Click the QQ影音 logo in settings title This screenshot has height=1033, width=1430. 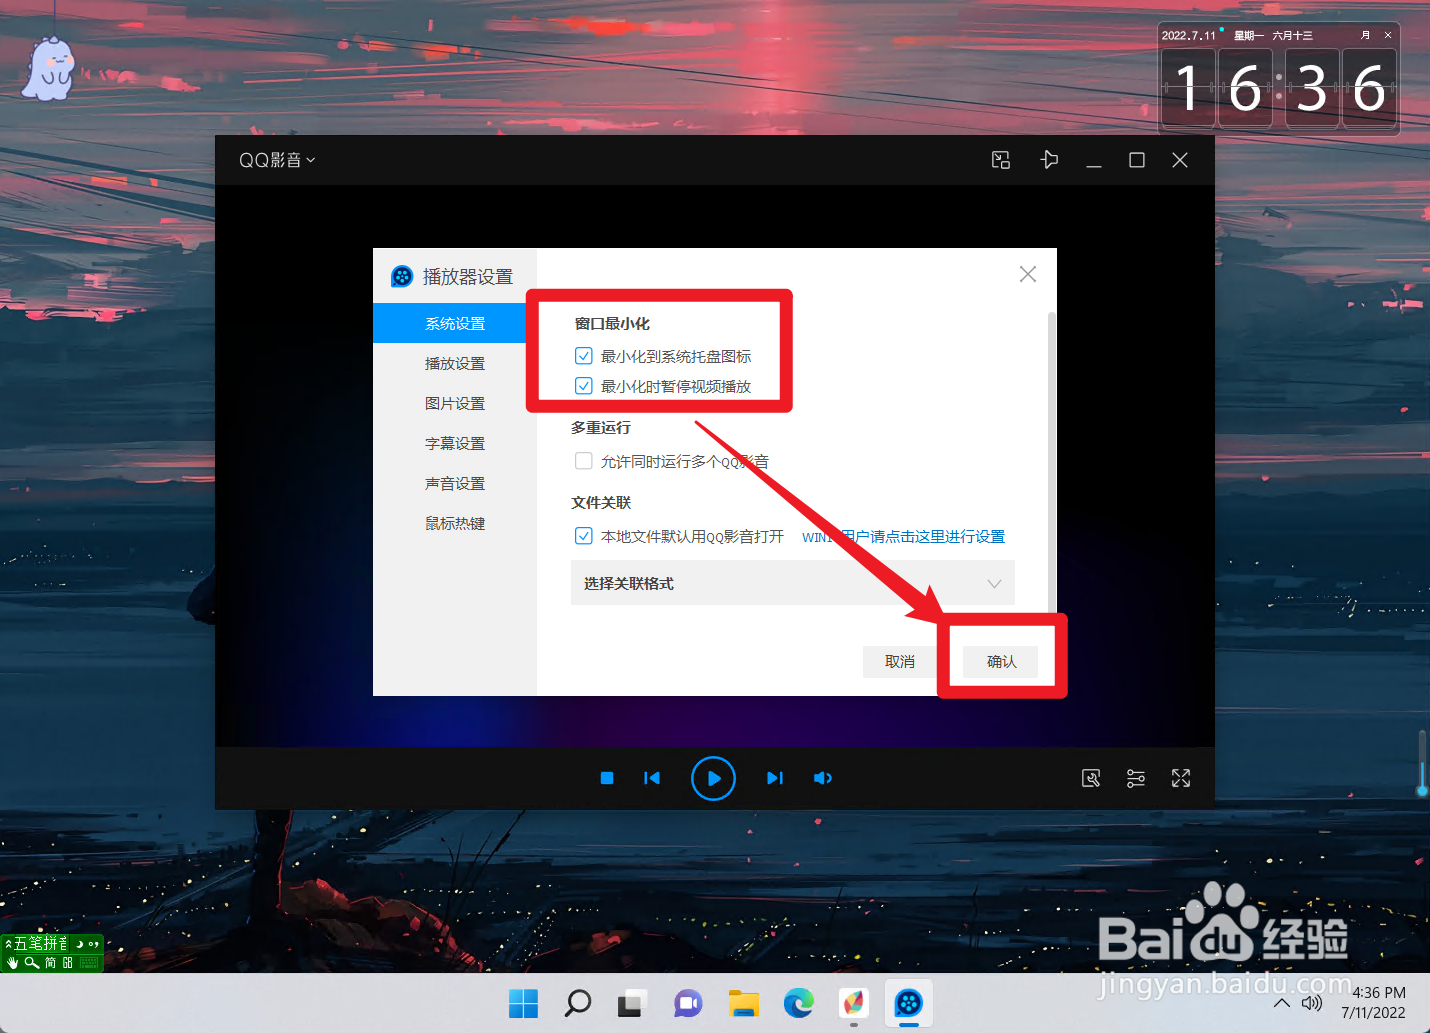[x=402, y=276]
